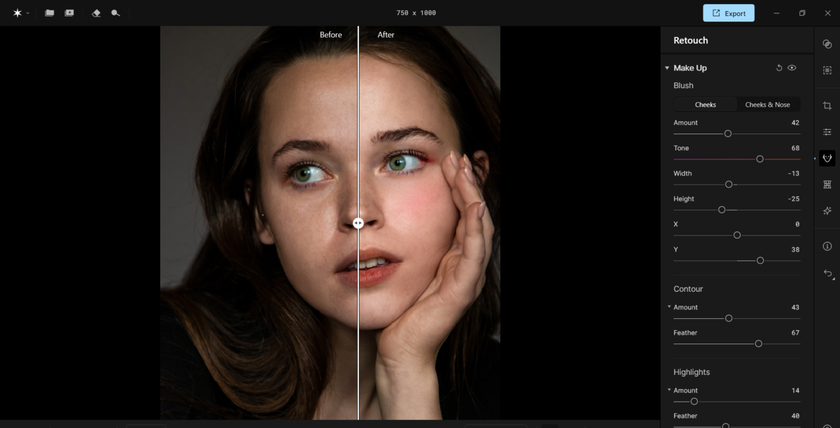Click the Tone value 68
The width and height of the screenshot is (840, 428).
tap(796, 148)
